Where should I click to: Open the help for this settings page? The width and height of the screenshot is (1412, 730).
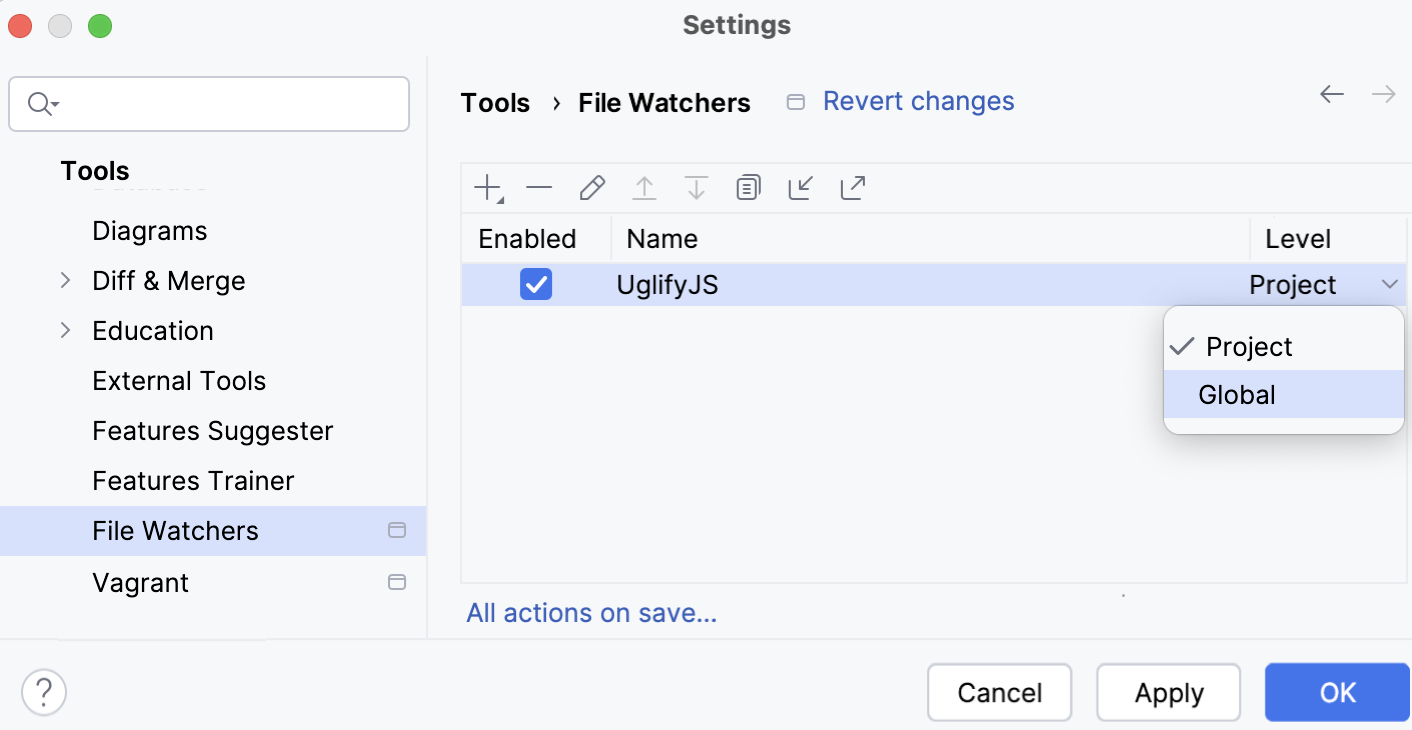pos(42,692)
